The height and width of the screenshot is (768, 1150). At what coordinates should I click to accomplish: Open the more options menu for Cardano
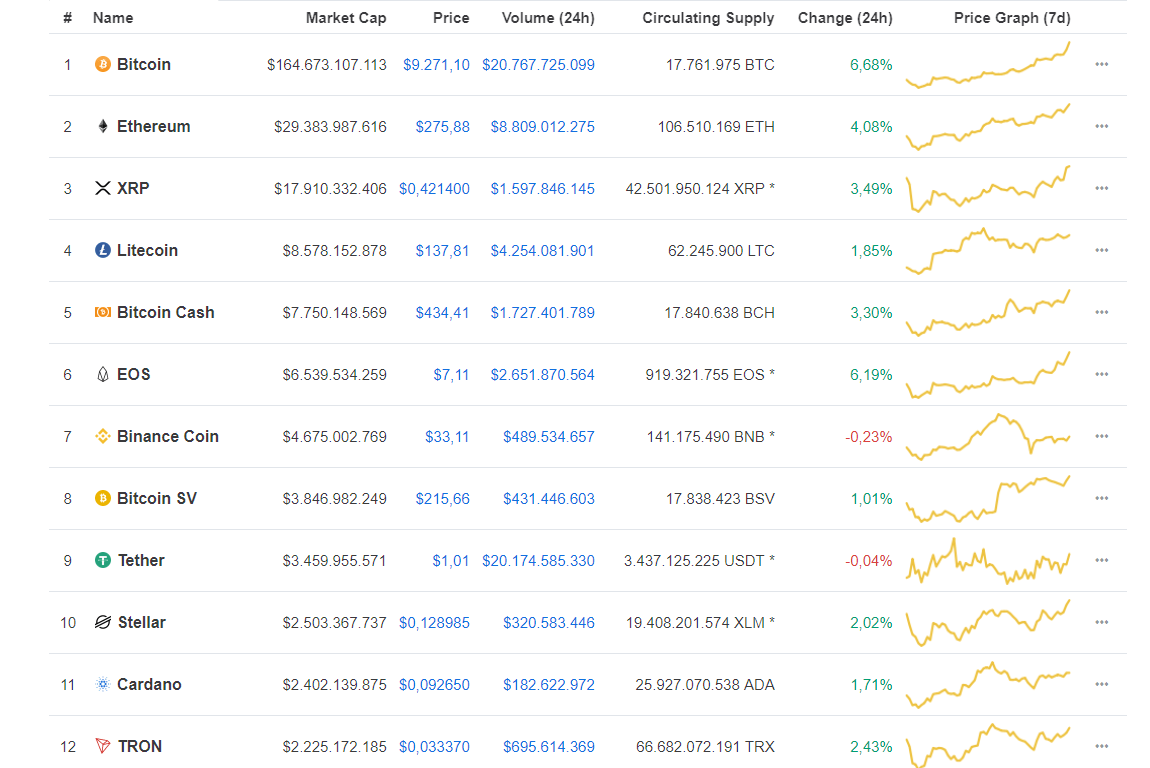[x=1102, y=684]
